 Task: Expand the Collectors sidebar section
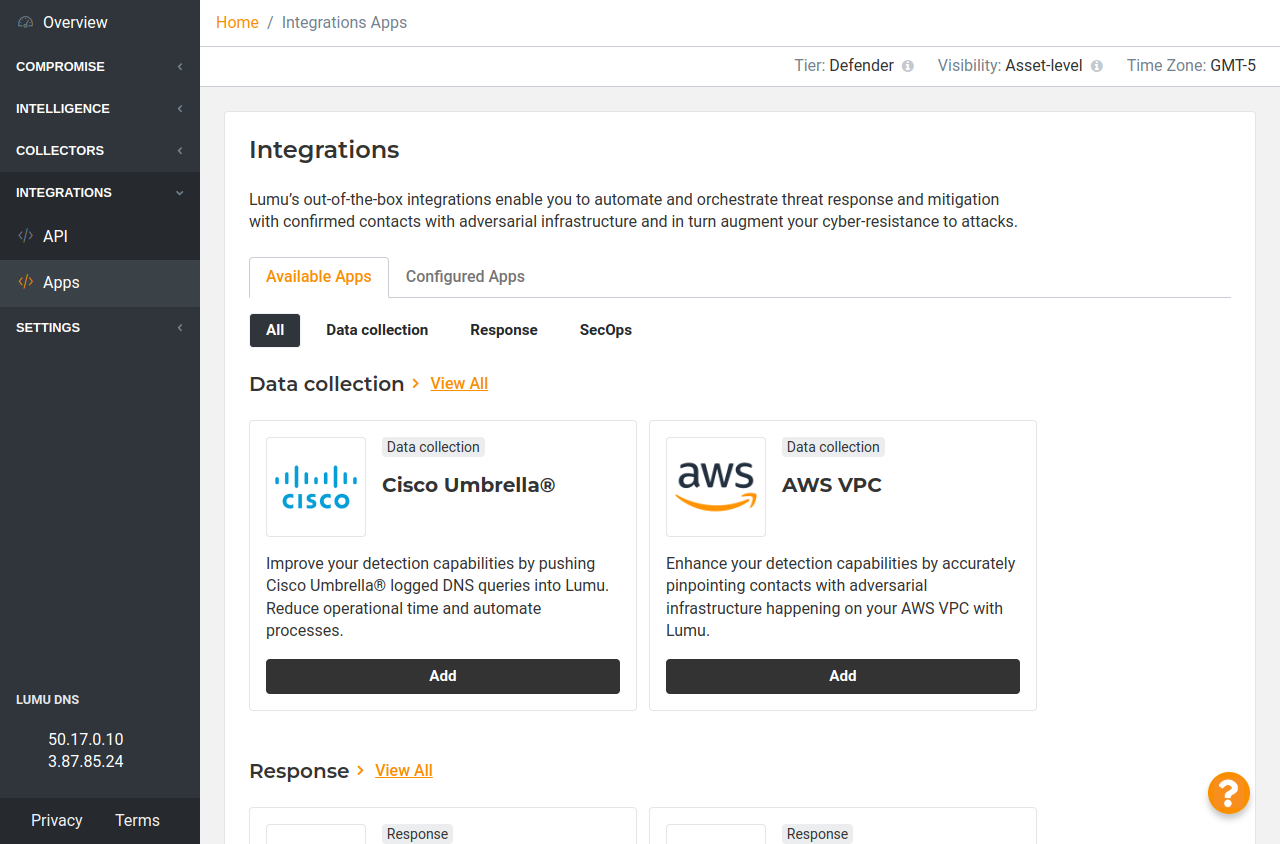[x=100, y=150]
